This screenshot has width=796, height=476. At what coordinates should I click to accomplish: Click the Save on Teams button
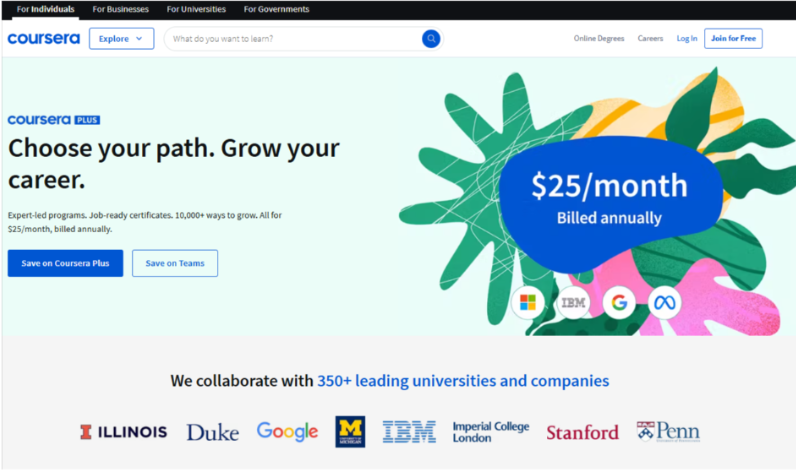(175, 263)
